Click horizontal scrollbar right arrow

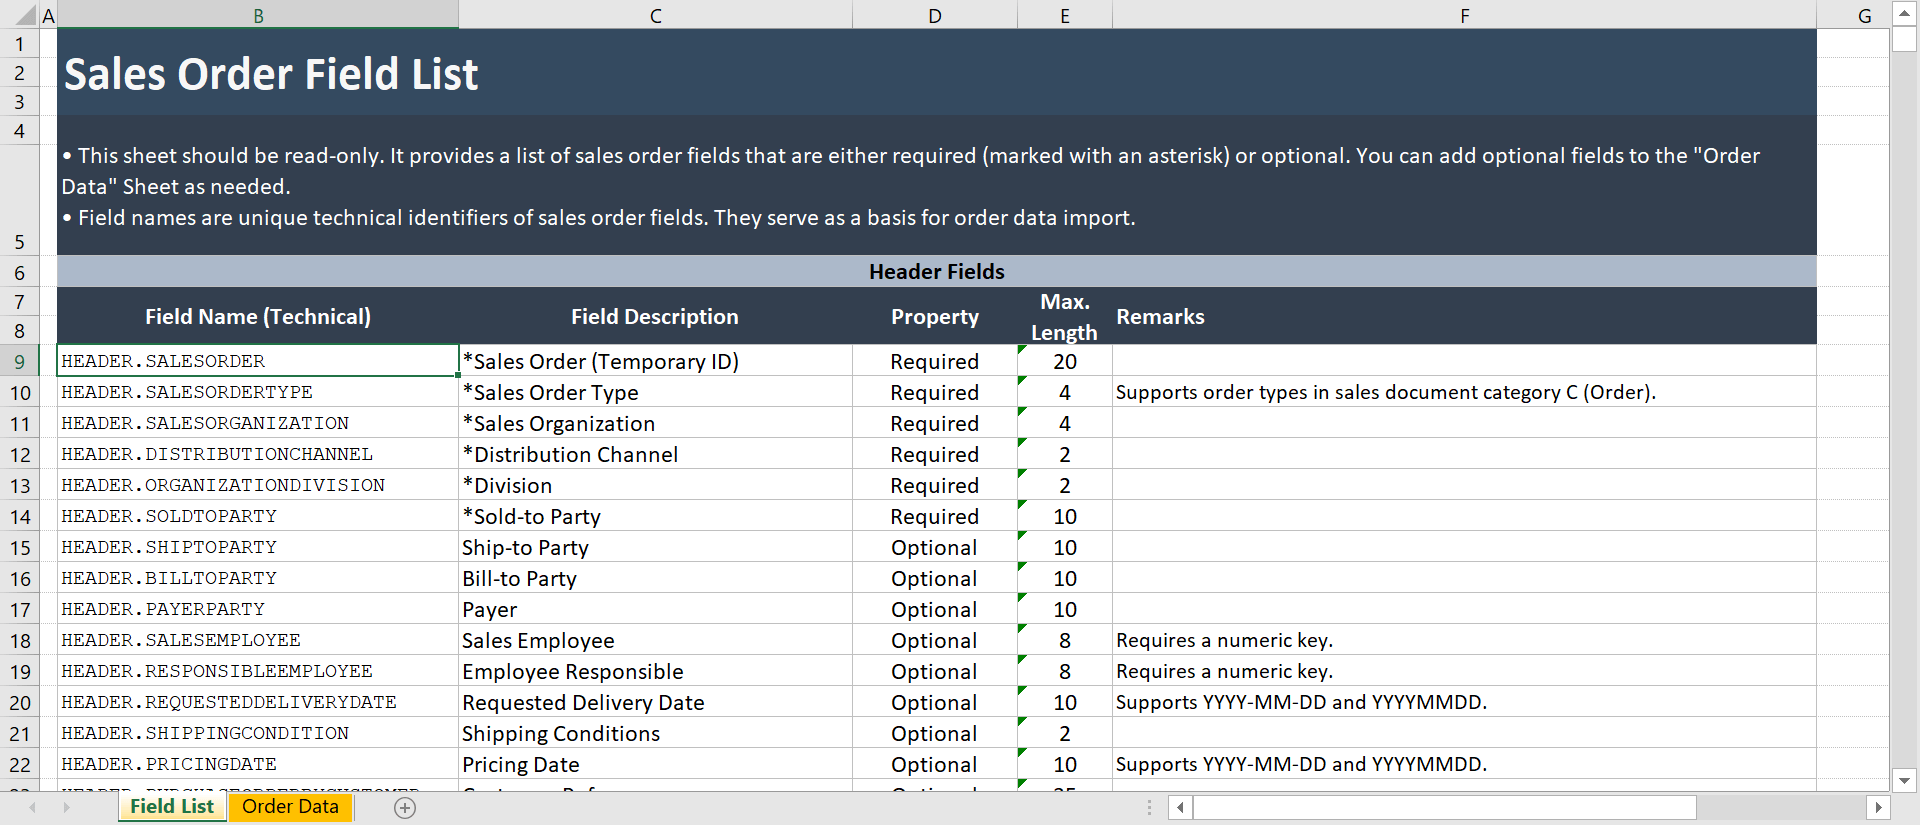[1878, 807]
